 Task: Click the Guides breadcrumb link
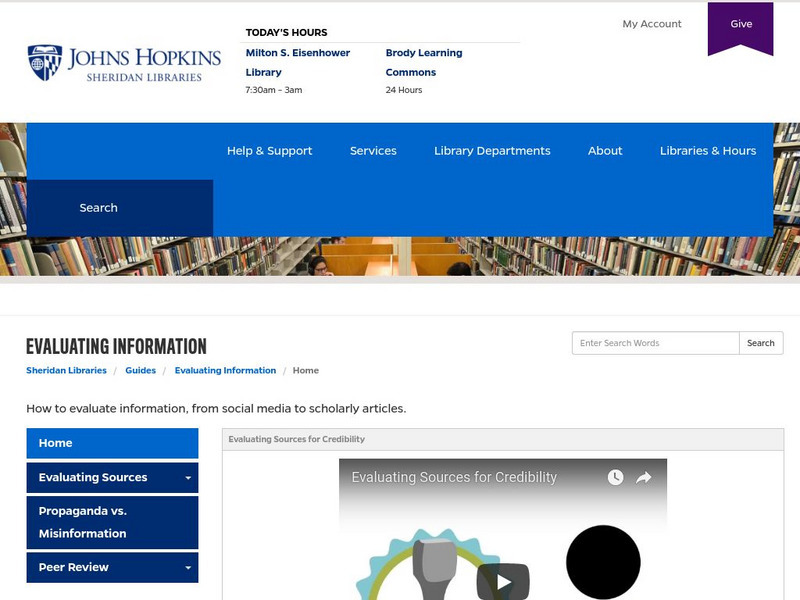(x=140, y=370)
